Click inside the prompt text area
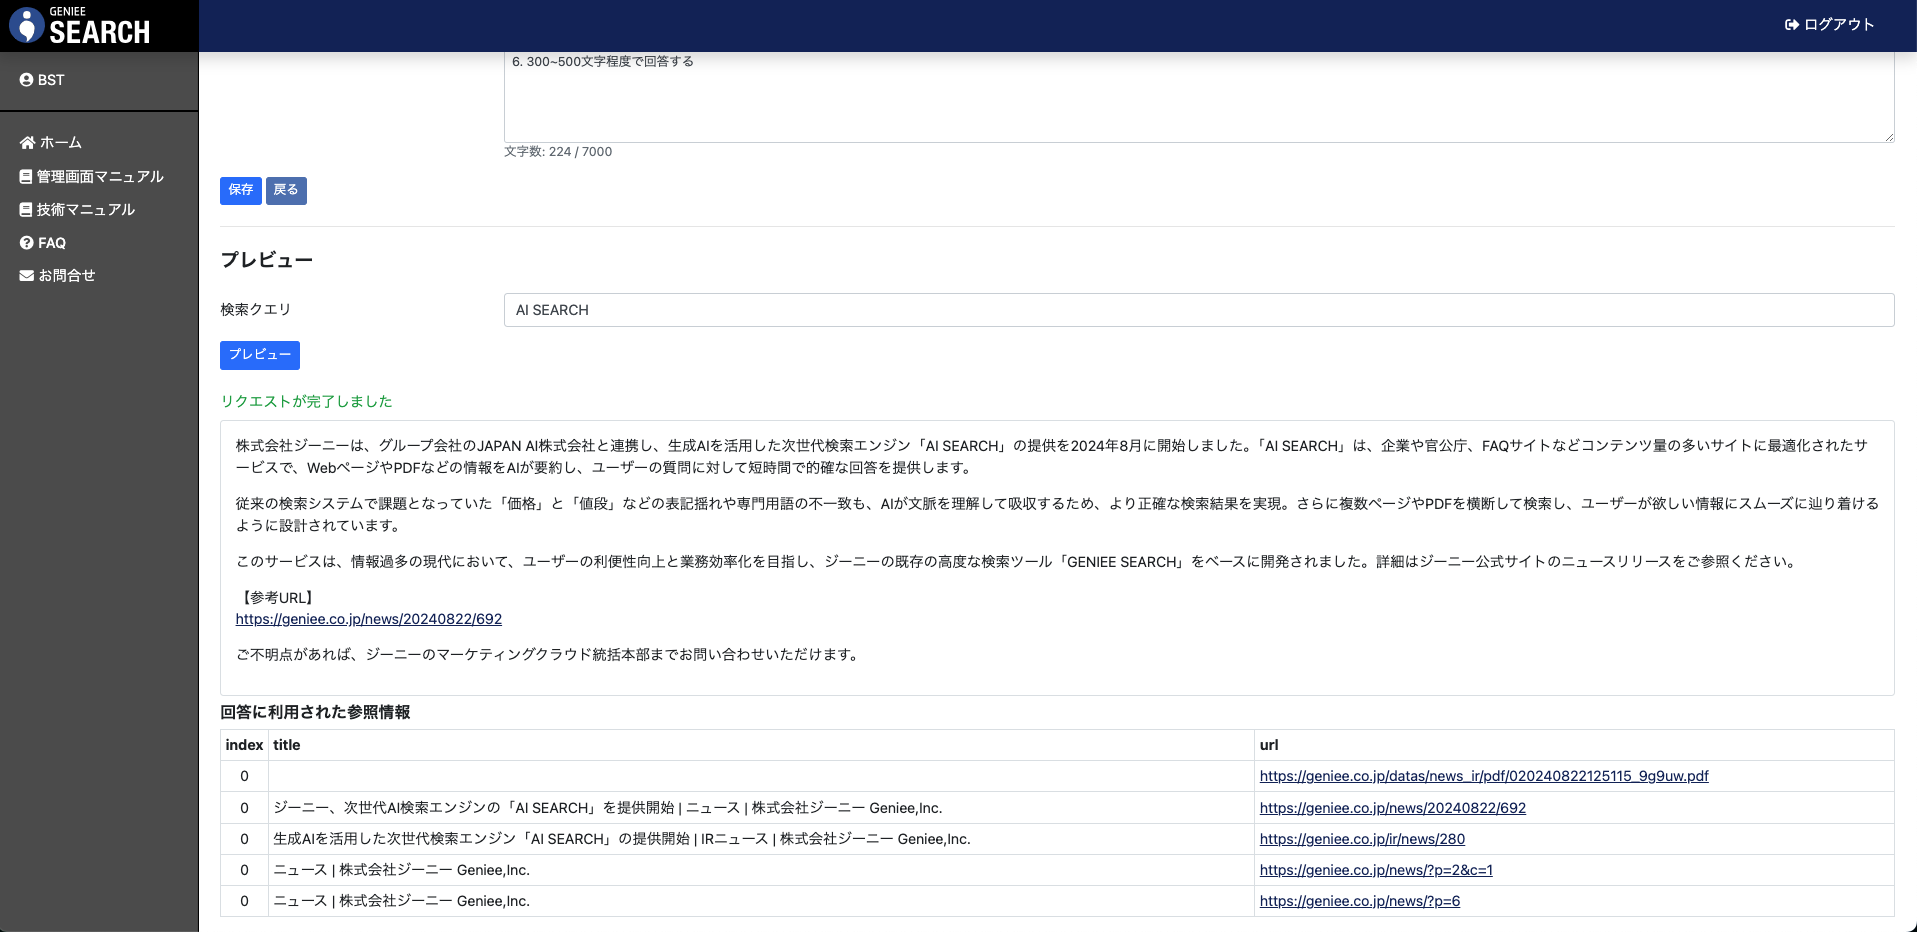Viewport: 1917px width, 932px height. pos(1198,100)
